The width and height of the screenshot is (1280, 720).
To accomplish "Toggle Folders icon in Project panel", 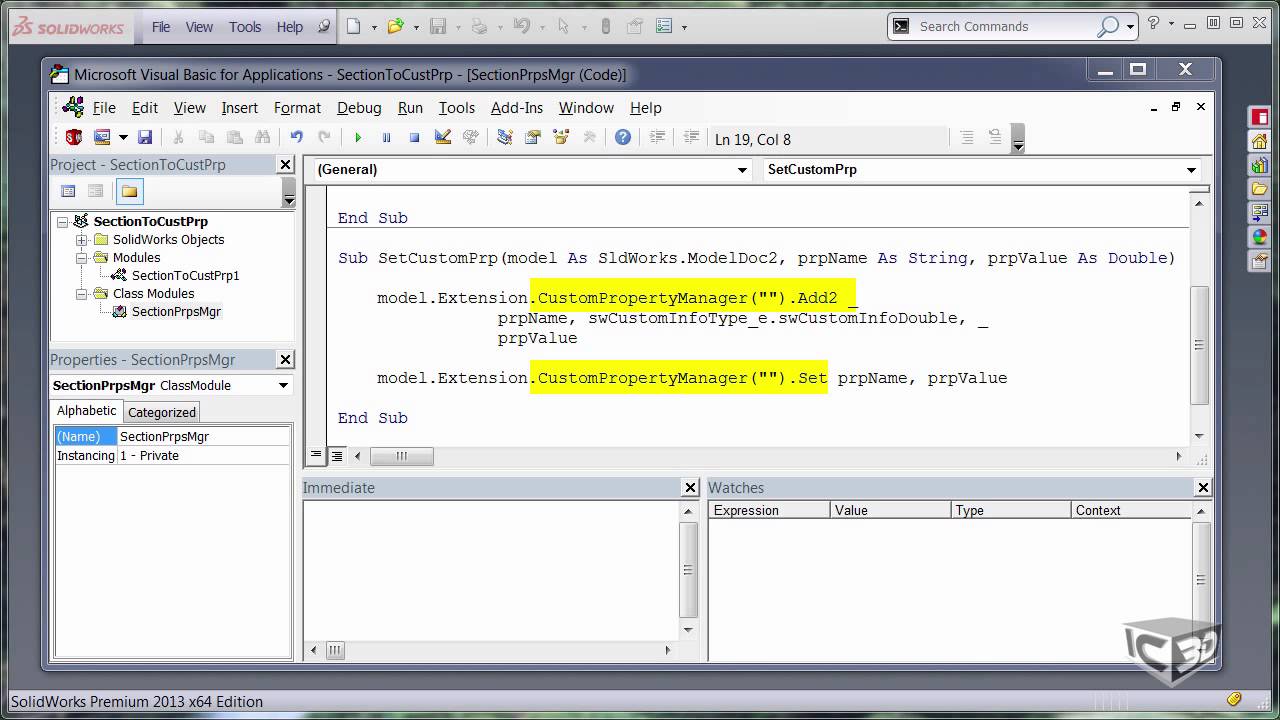I will pyautogui.click(x=129, y=191).
